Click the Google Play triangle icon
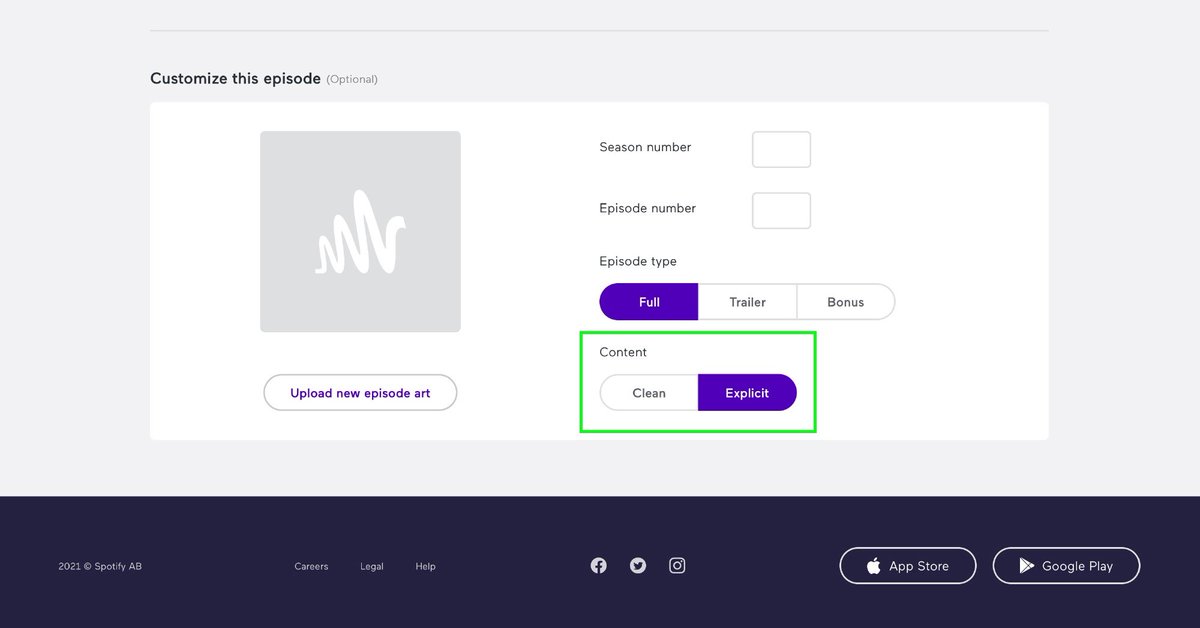The height and width of the screenshot is (628, 1200). coord(1026,565)
